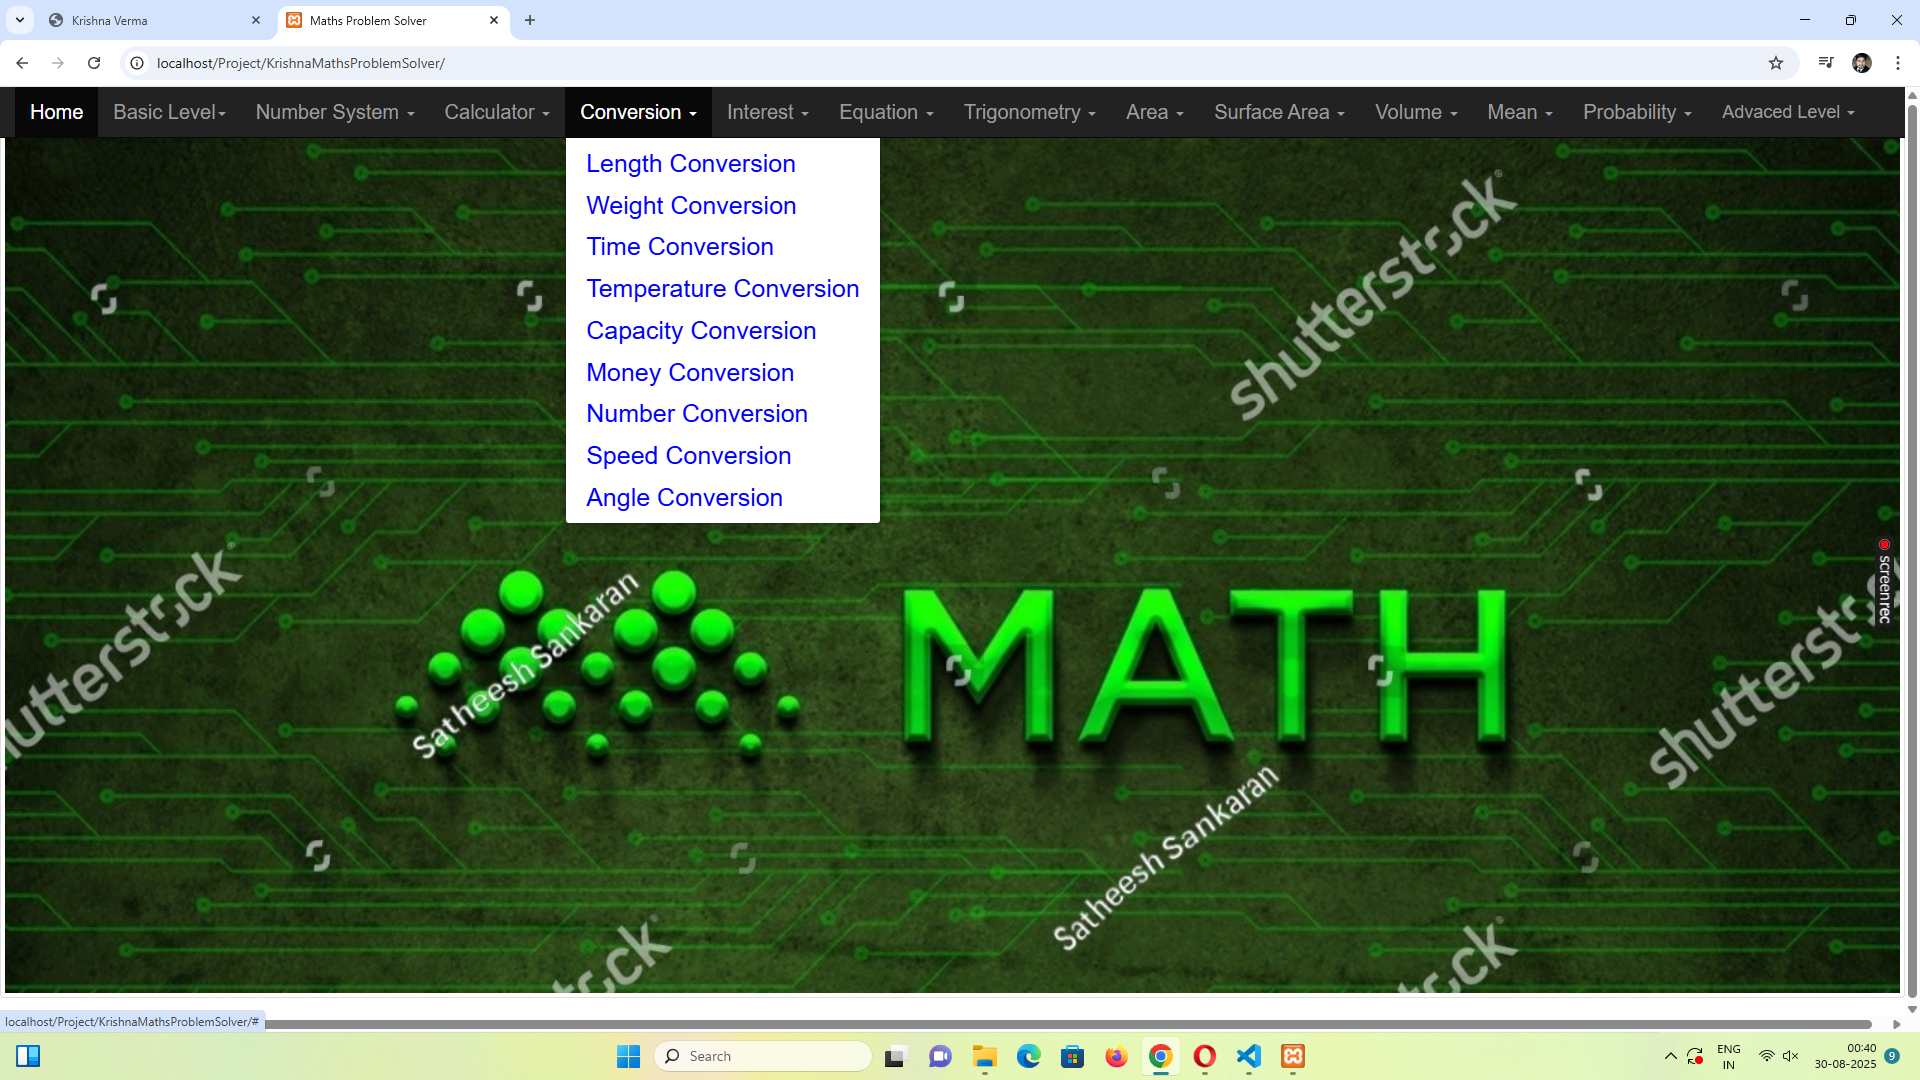Open the Teams chat icon in taskbar
Screen dimensions: 1920x1080
[x=940, y=1056]
